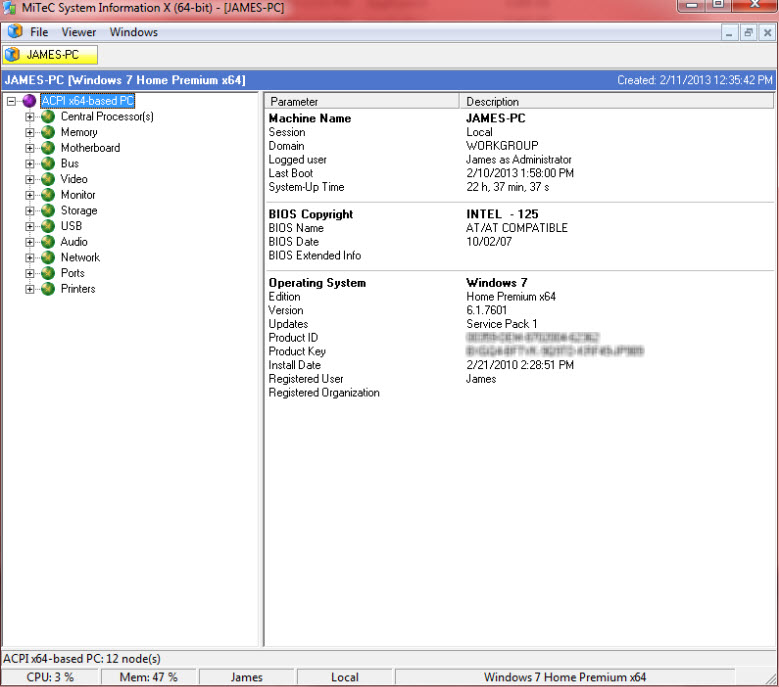Screen dimensions: 779x687
Task: Click the green icon beside Central Processor(s)
Action: tap(48, 117)
